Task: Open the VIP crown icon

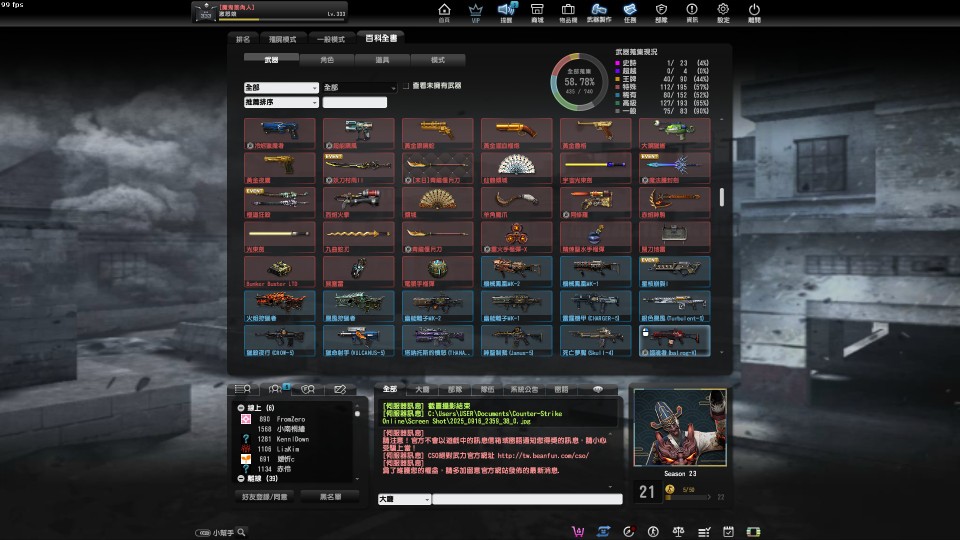Action: 476,12
